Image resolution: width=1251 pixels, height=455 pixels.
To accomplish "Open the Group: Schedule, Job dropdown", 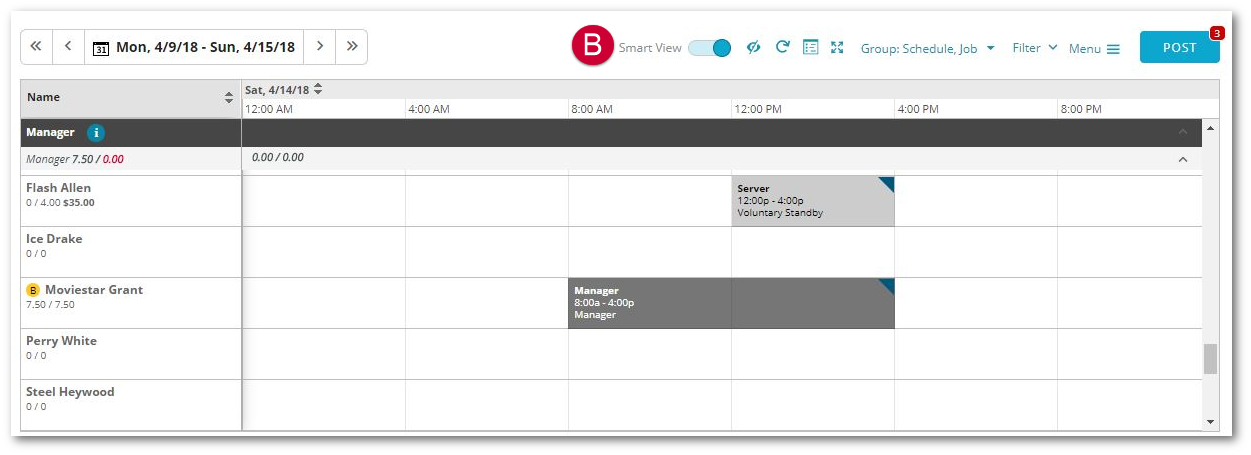I will coord(927,48).
